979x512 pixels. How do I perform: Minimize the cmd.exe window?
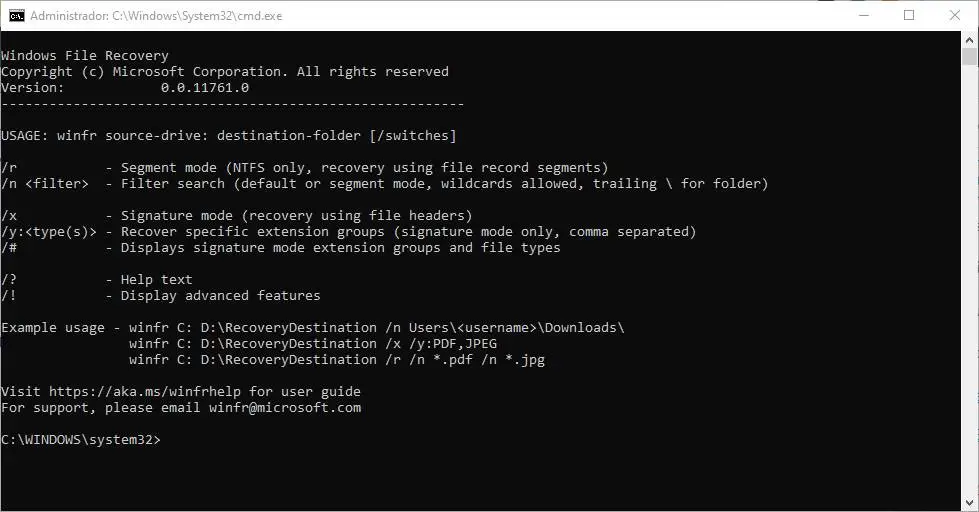tap(863, 15)
